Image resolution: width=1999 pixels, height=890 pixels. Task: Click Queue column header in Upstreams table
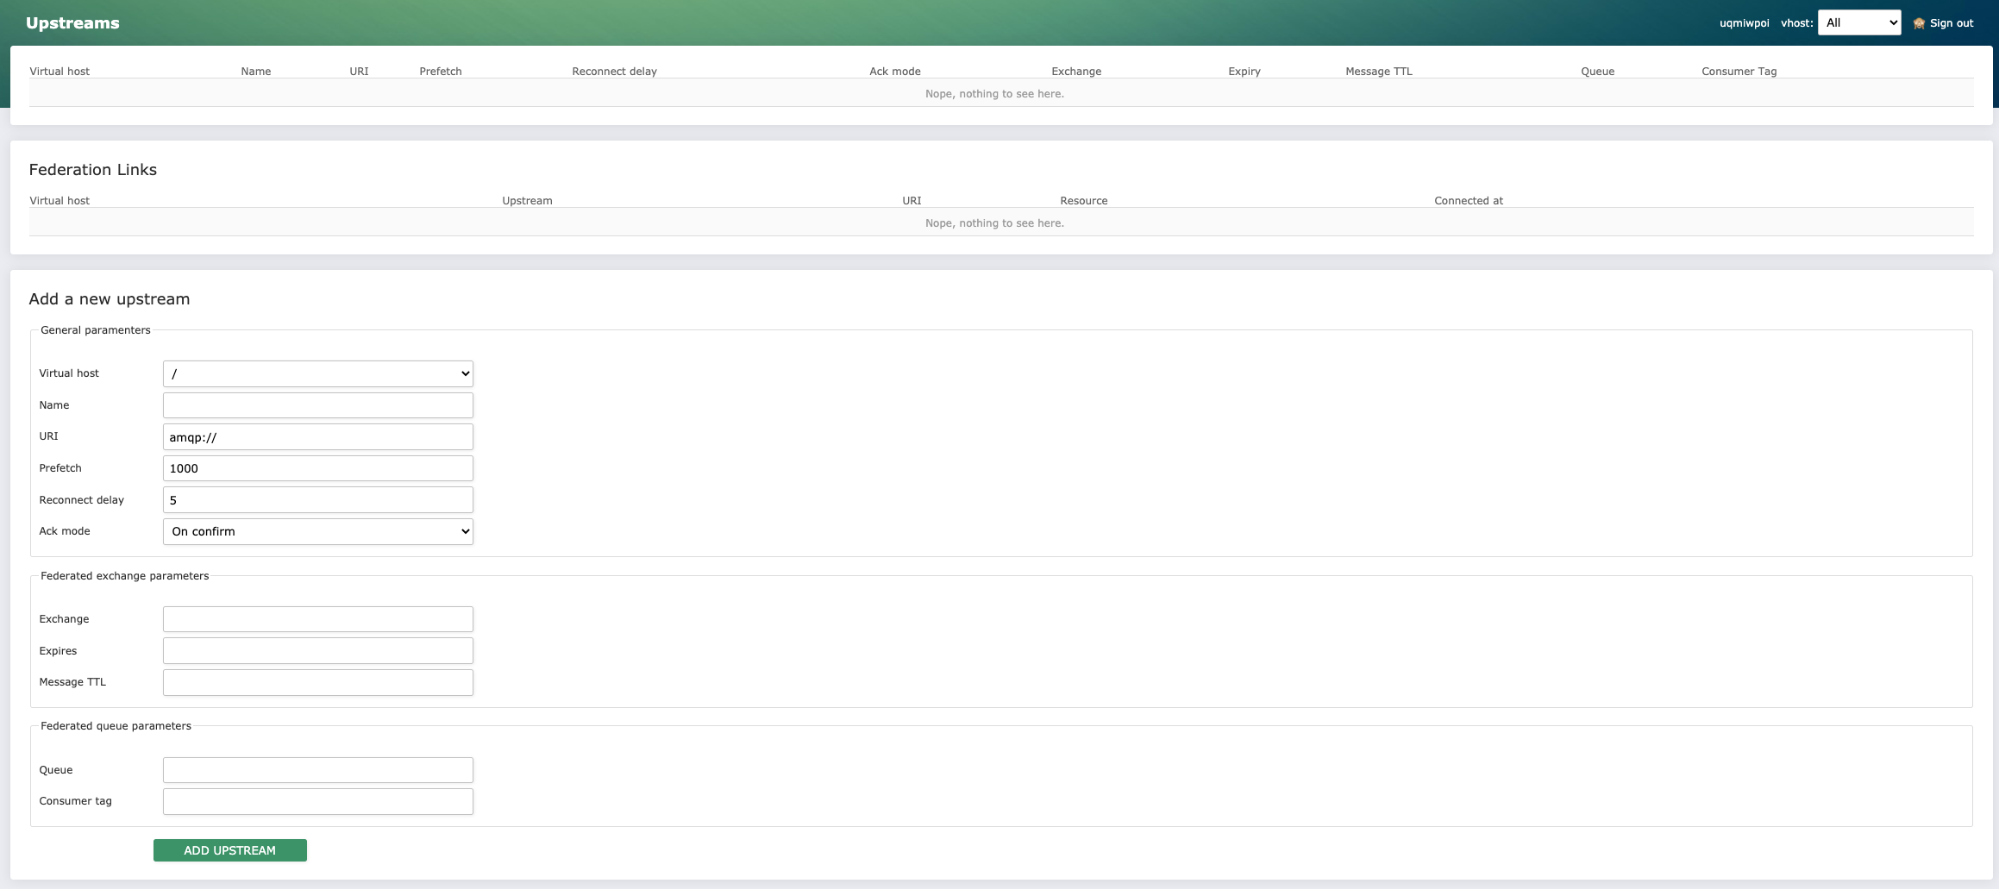click(x=1598, y=71)
